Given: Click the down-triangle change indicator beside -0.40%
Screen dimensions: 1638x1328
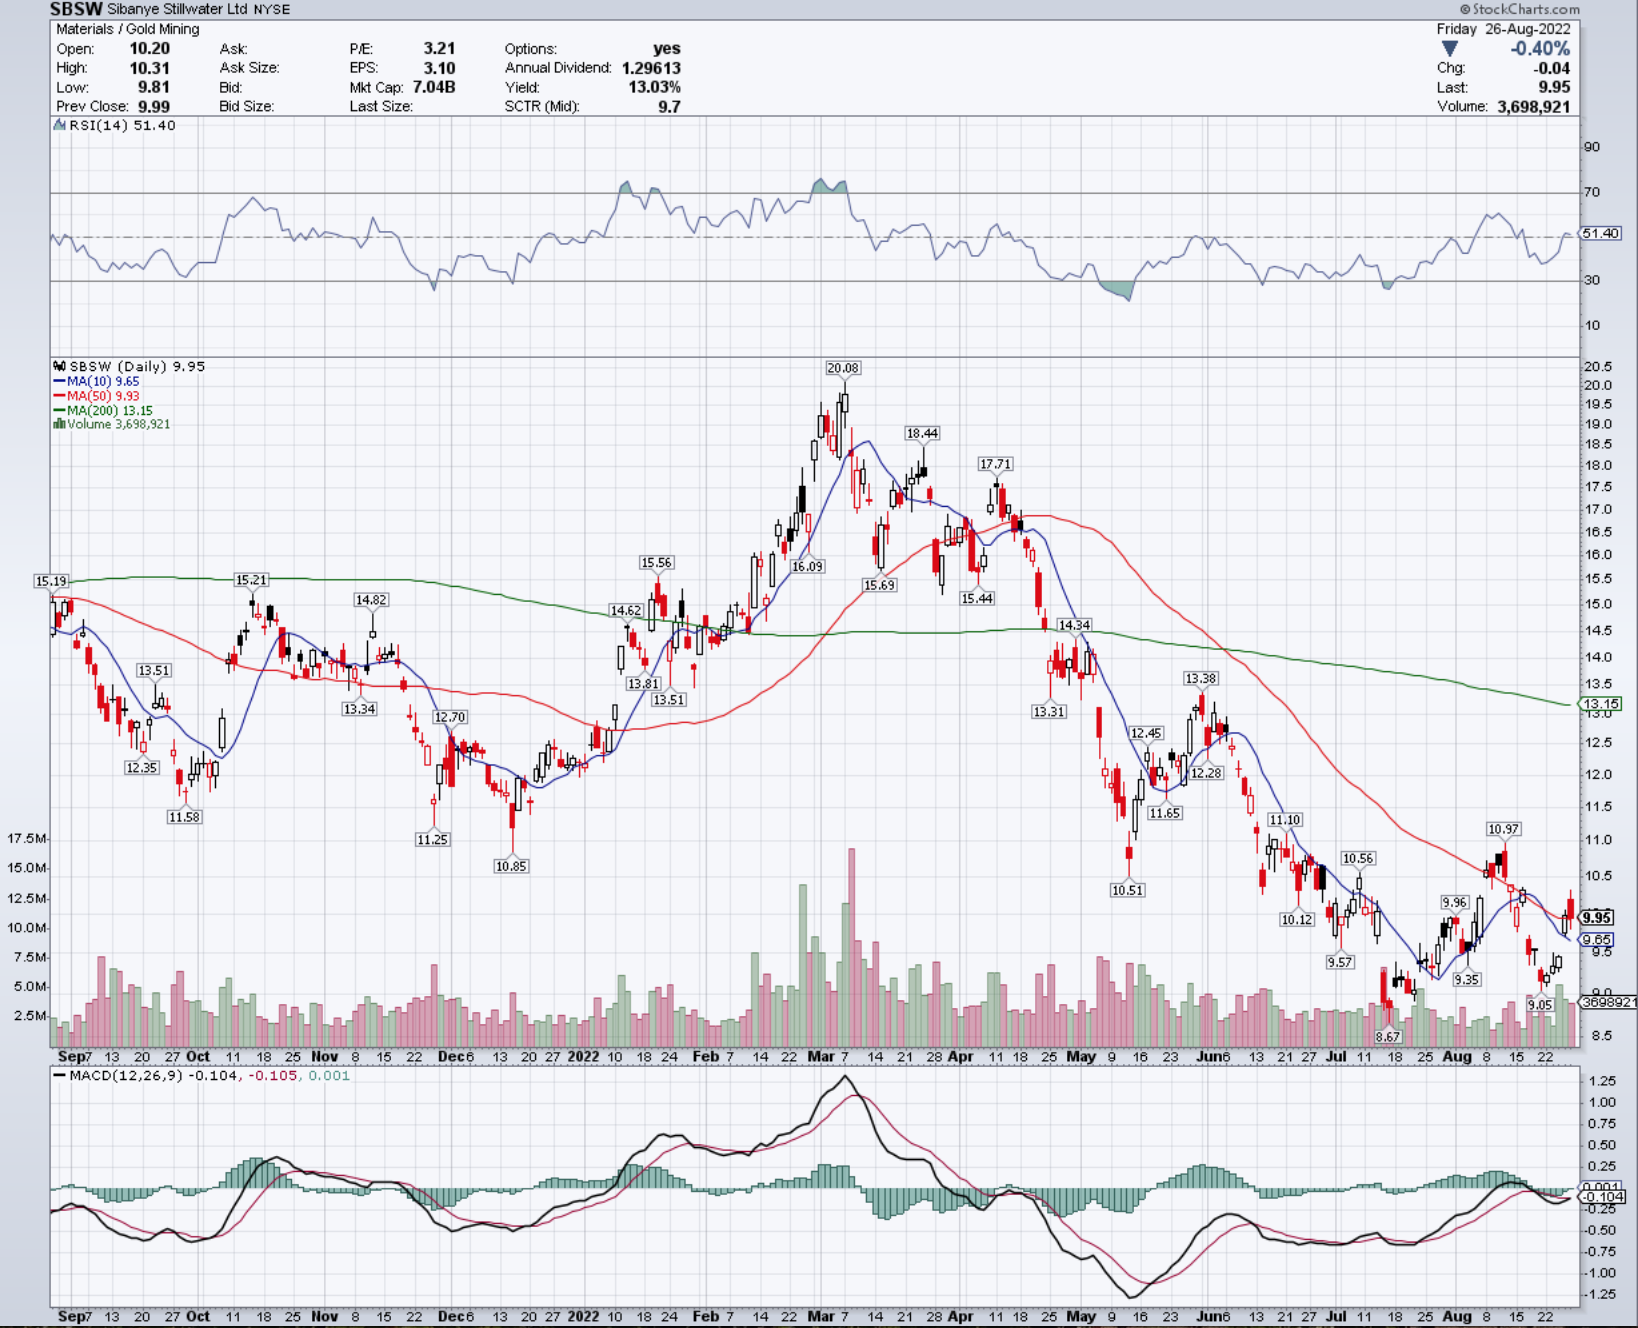Looking at the screenshot, I should (1449, 49).
